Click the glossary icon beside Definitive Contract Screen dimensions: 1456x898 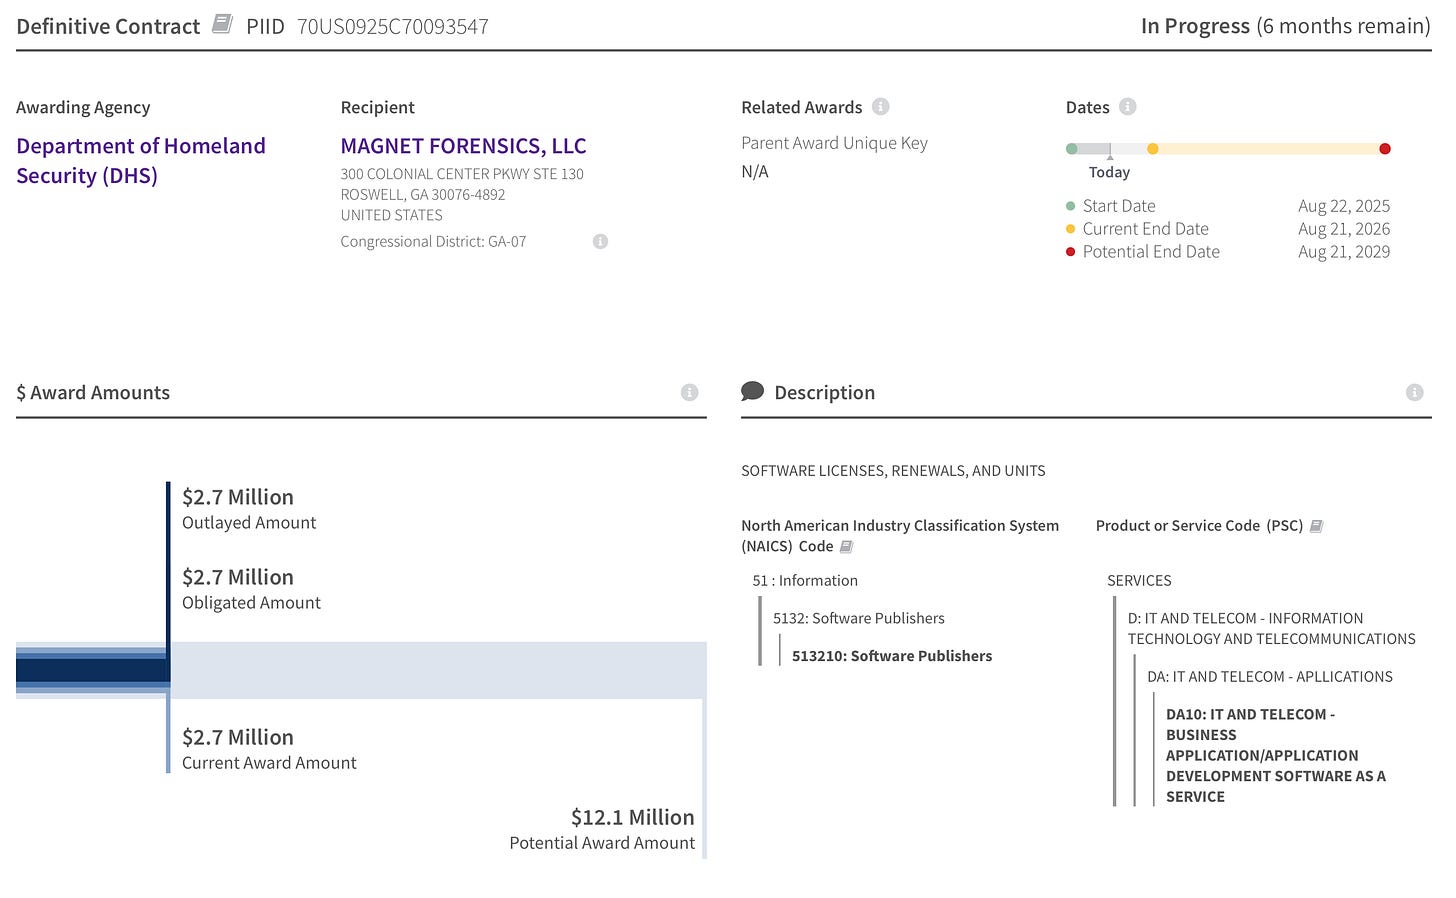(x=223, y=24)
